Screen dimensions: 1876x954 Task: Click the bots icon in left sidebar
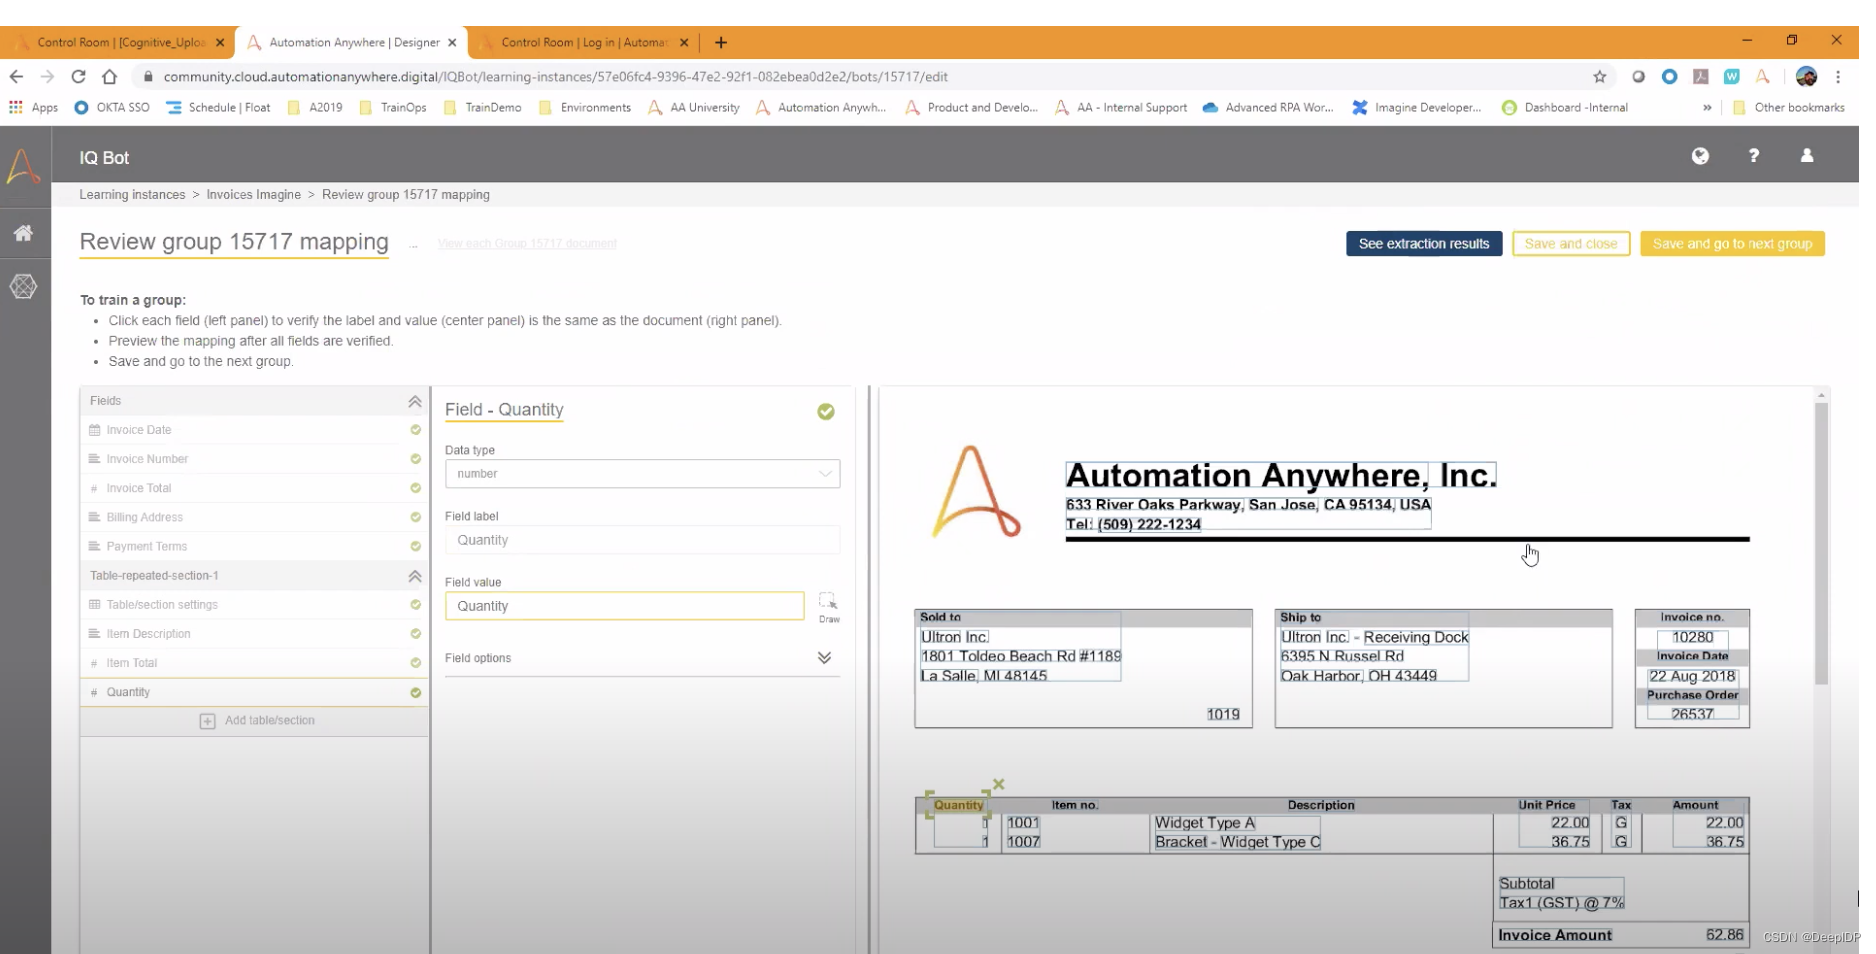coord(23,287)
